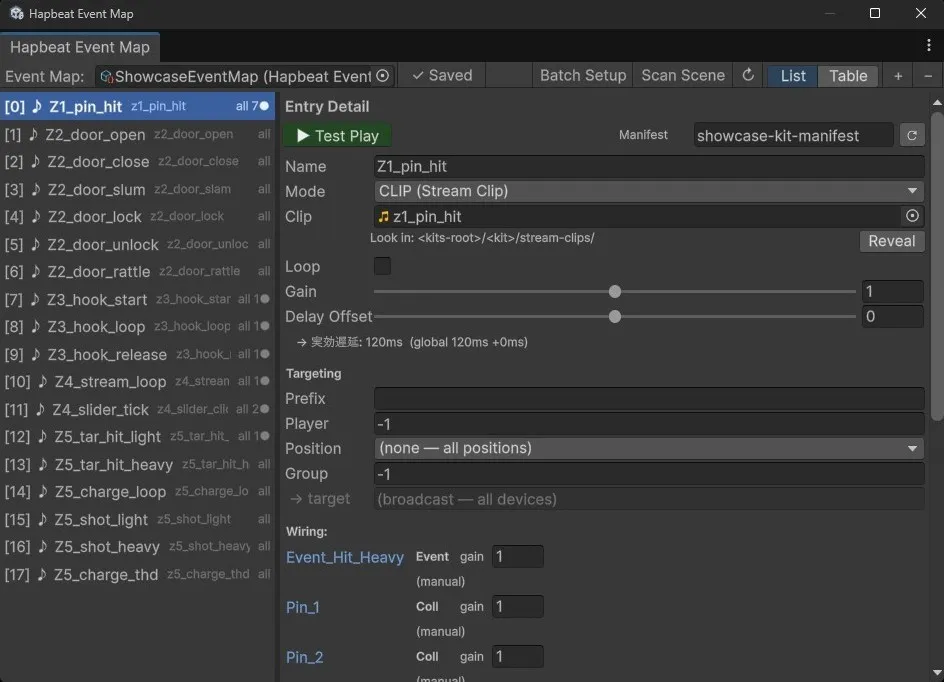The width and height of the screenshot is (944, 682).
Task: Click status dot on Z1_pin_hit row
Action: tap(264, 106)
